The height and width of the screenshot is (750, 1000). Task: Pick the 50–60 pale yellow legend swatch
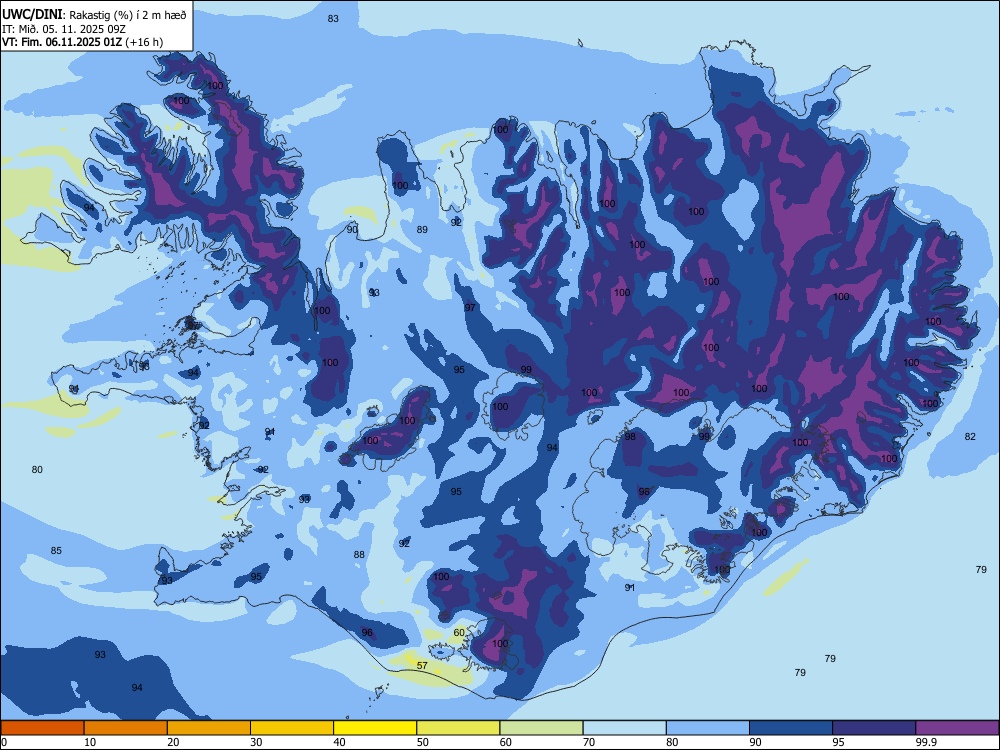pos(458,728)
